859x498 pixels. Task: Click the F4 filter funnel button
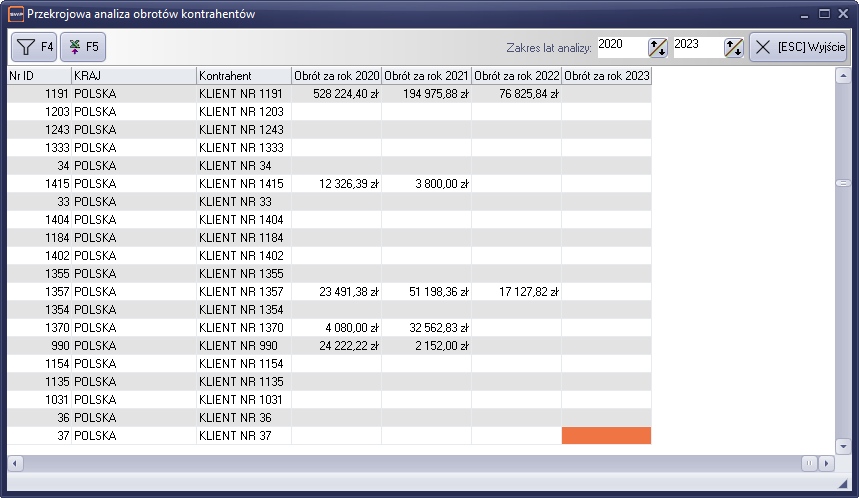[x=34, y=47]
